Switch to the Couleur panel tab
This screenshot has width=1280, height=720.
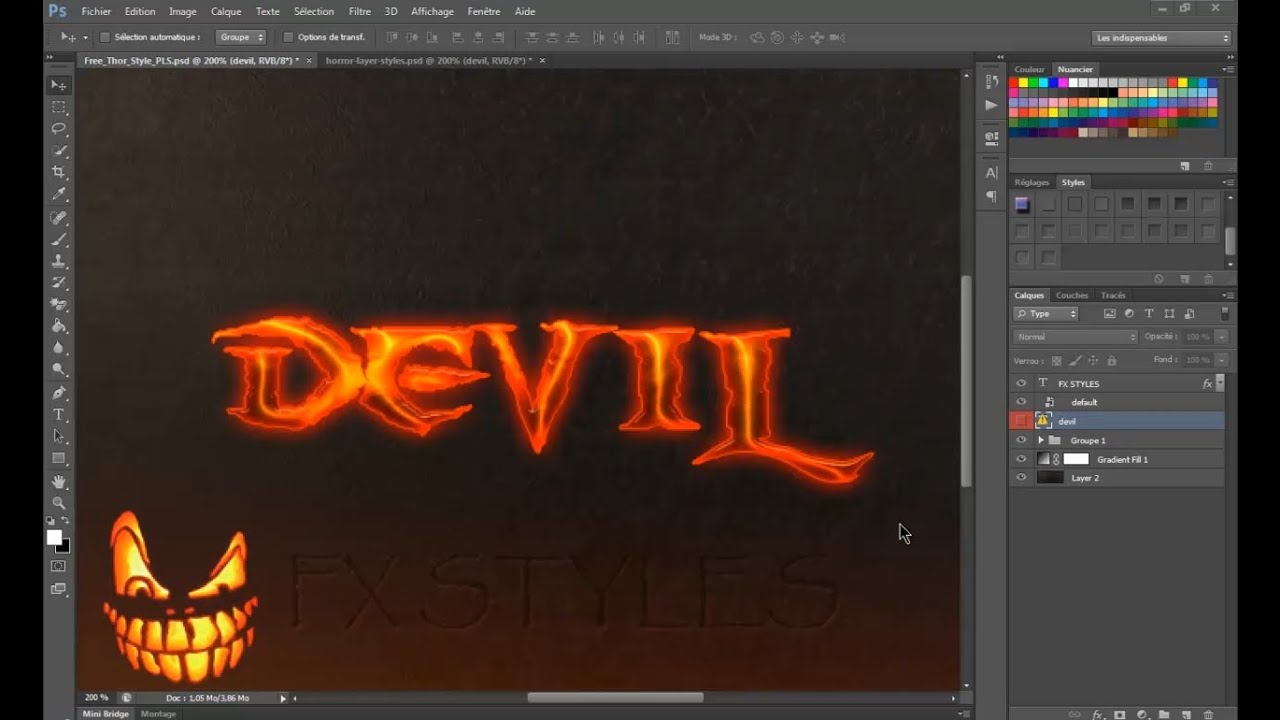point(1029,69)
